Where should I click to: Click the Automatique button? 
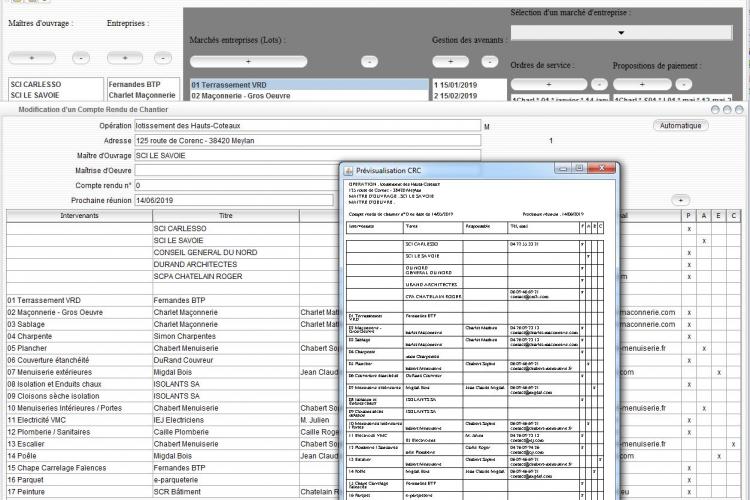(680, 125)
